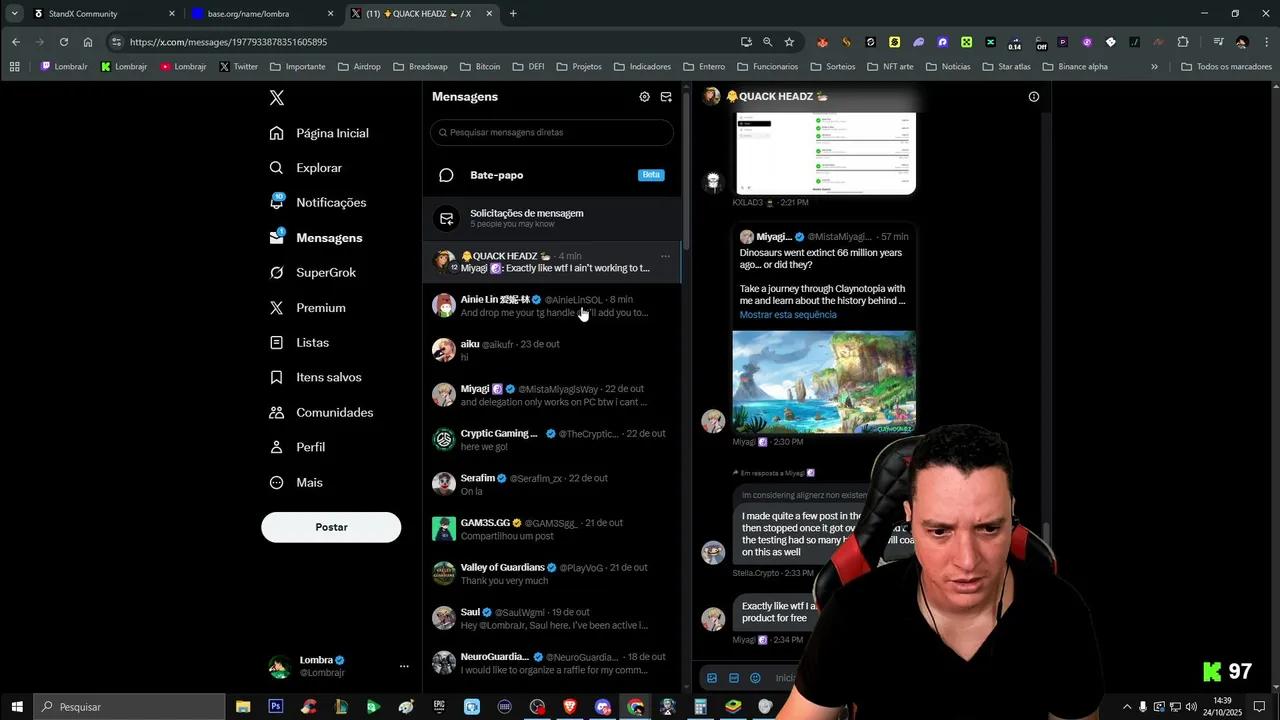Click the Pesquisar mensagens diretas field
This screenshot has height=720, width=1280.
(552, 132)
